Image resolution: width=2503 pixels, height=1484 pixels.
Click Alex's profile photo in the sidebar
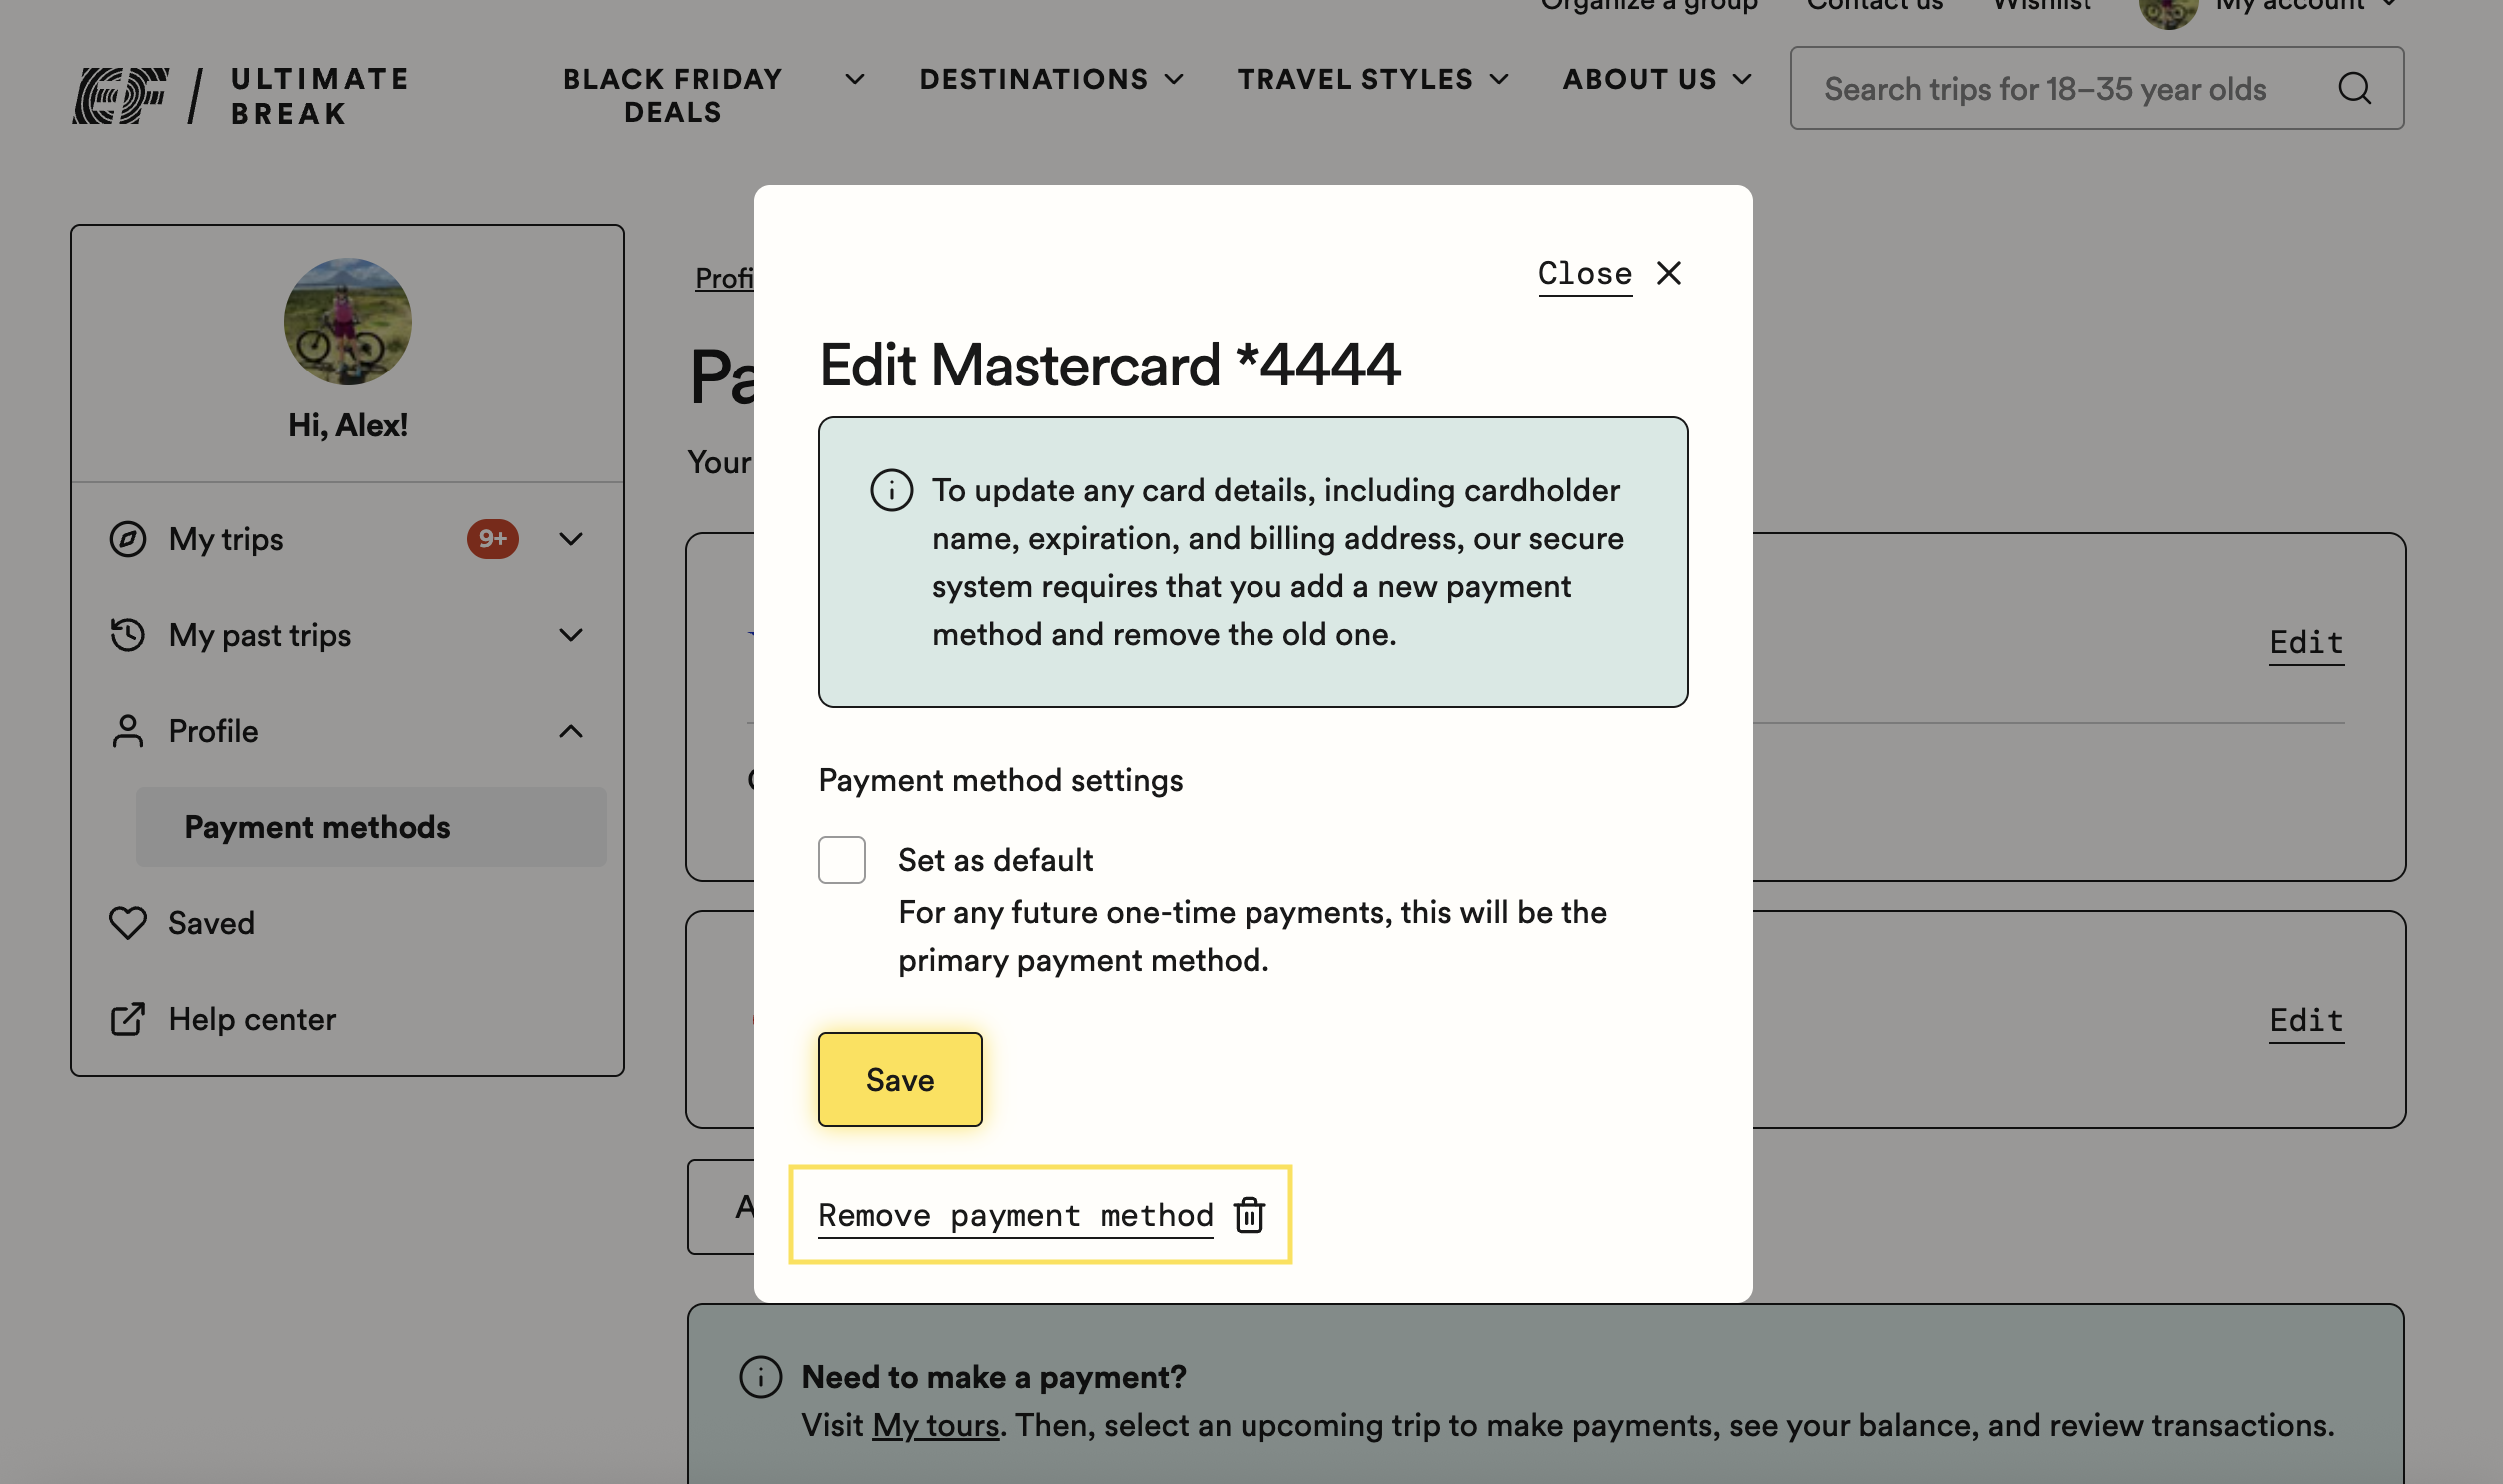pos(347,322)
